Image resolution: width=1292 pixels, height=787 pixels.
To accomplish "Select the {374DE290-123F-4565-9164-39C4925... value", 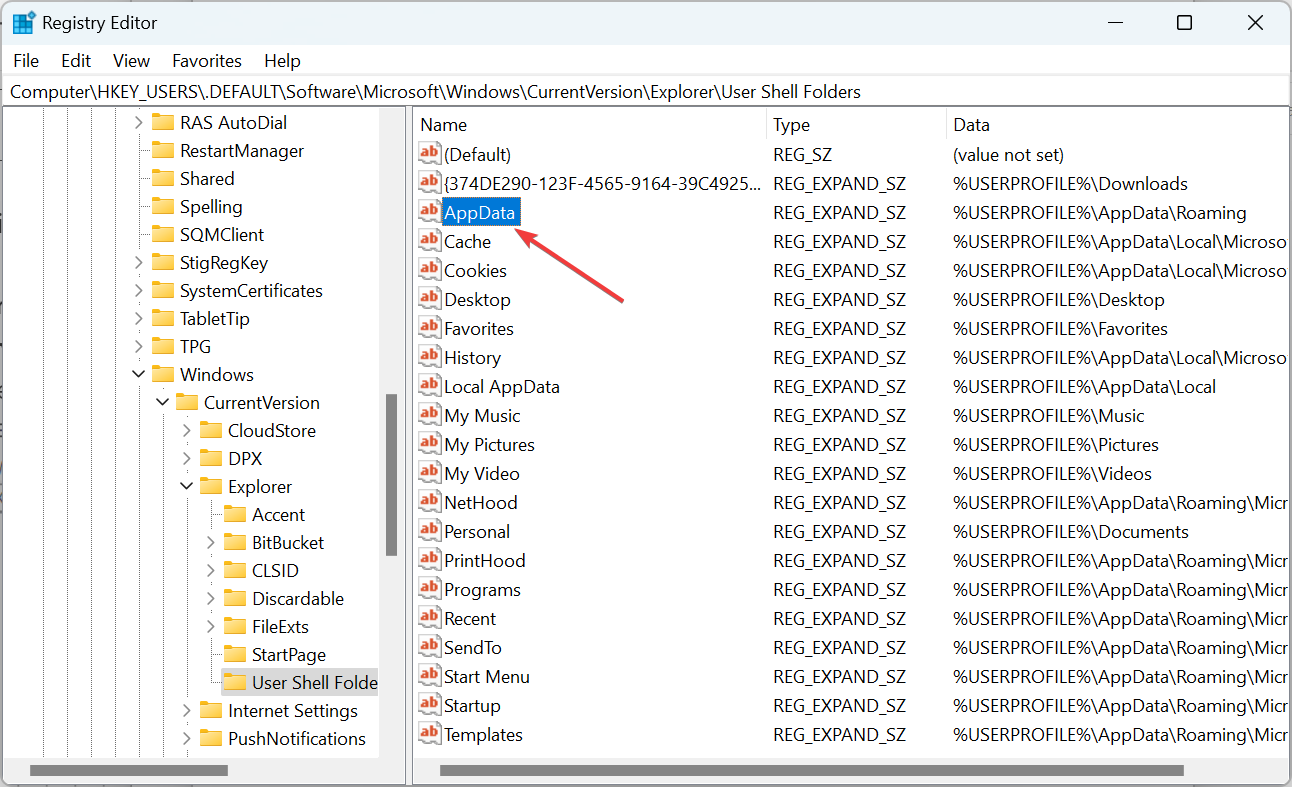I will tap(602, 183).
